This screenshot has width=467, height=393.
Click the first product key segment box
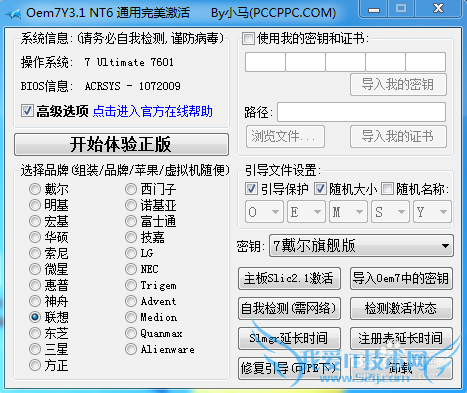click(x=265, y=62)
